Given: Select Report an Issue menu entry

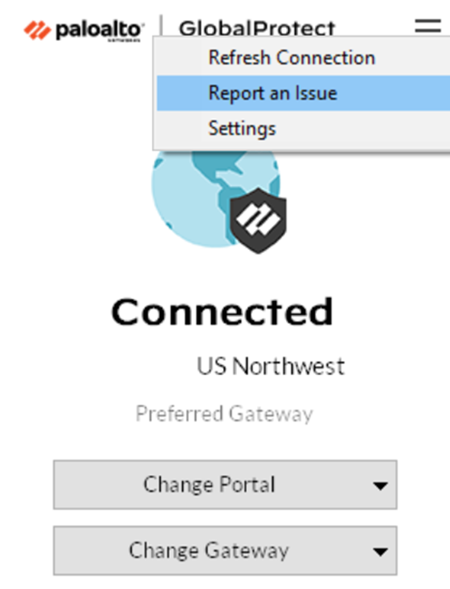Looking at the screenshot, I should pos(303,93).
